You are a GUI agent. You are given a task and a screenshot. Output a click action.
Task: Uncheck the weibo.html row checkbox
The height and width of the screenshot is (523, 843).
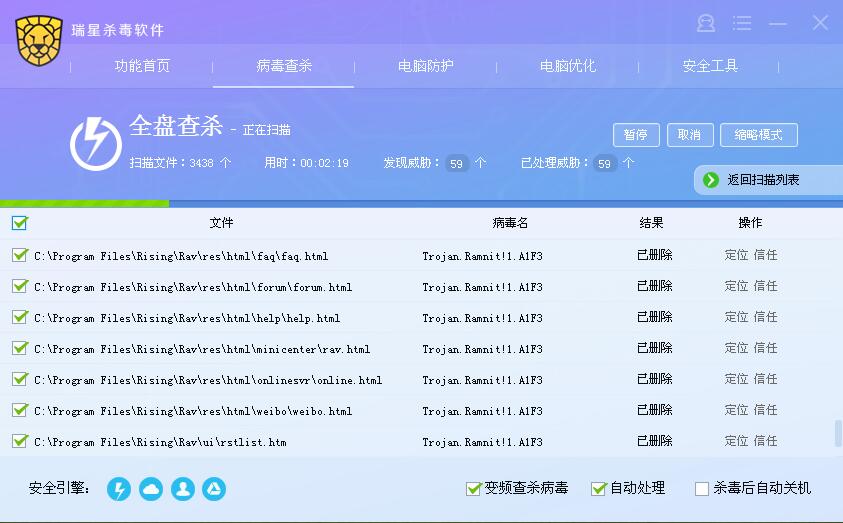coord(20,410)
